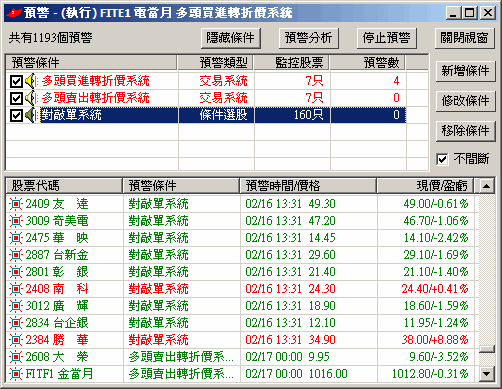This screenshot has width=502, height=389.
Task: Uncheck the 不間斷 checkbox
Action: tap(442, 159)
